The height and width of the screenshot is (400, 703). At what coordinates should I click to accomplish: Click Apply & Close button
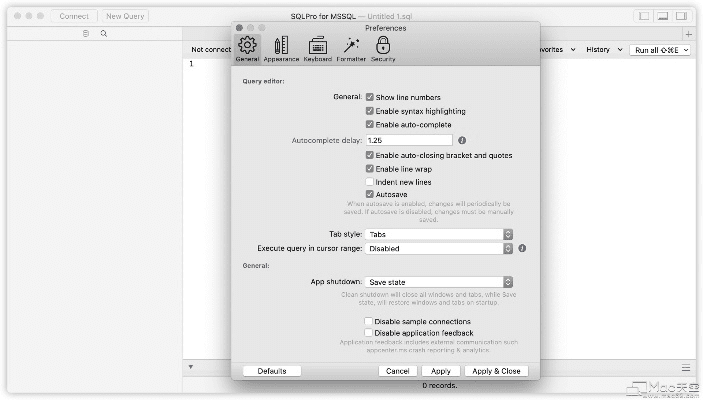pos(496,371)
